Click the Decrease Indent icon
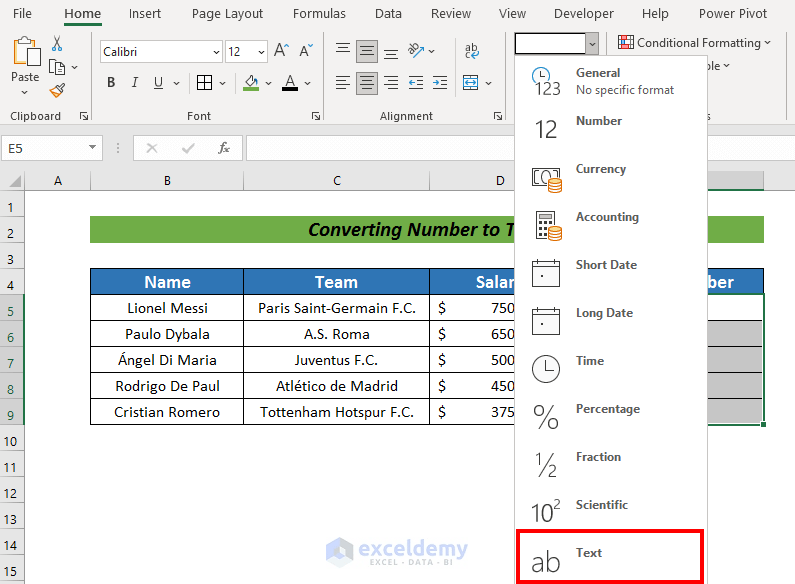This screenshot has height=584, width=795. (x=416, y=82)
